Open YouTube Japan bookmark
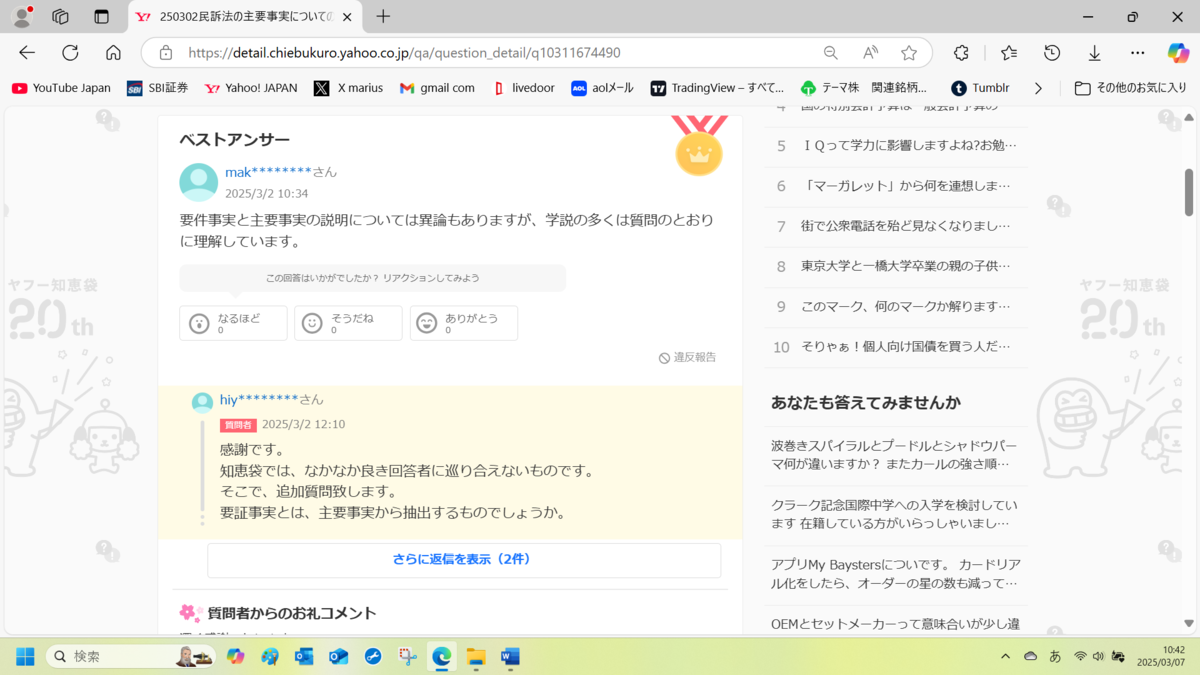 click(x=61, y=88)
